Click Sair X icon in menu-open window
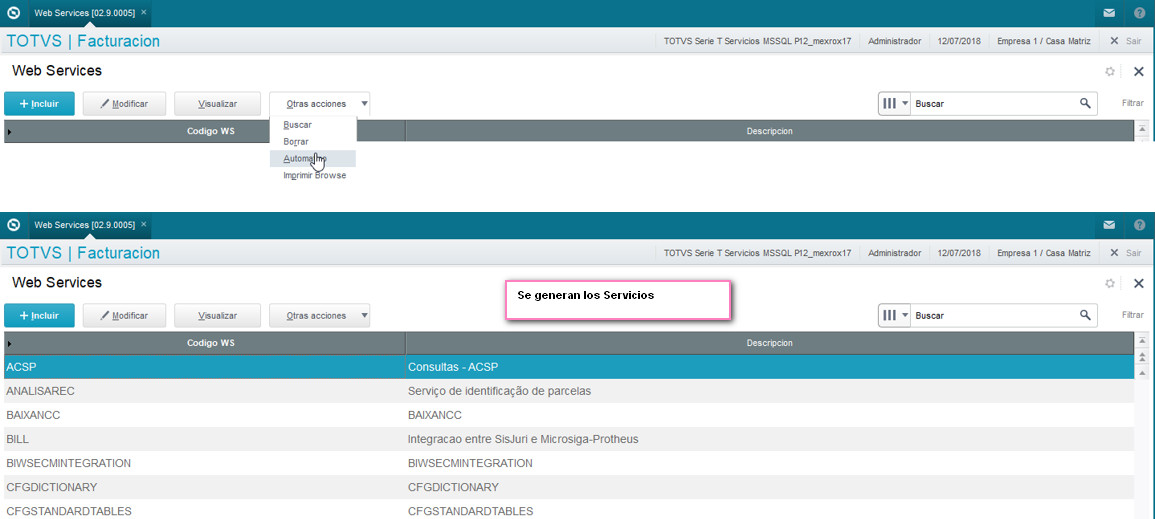 click(x=1114, y=41)
